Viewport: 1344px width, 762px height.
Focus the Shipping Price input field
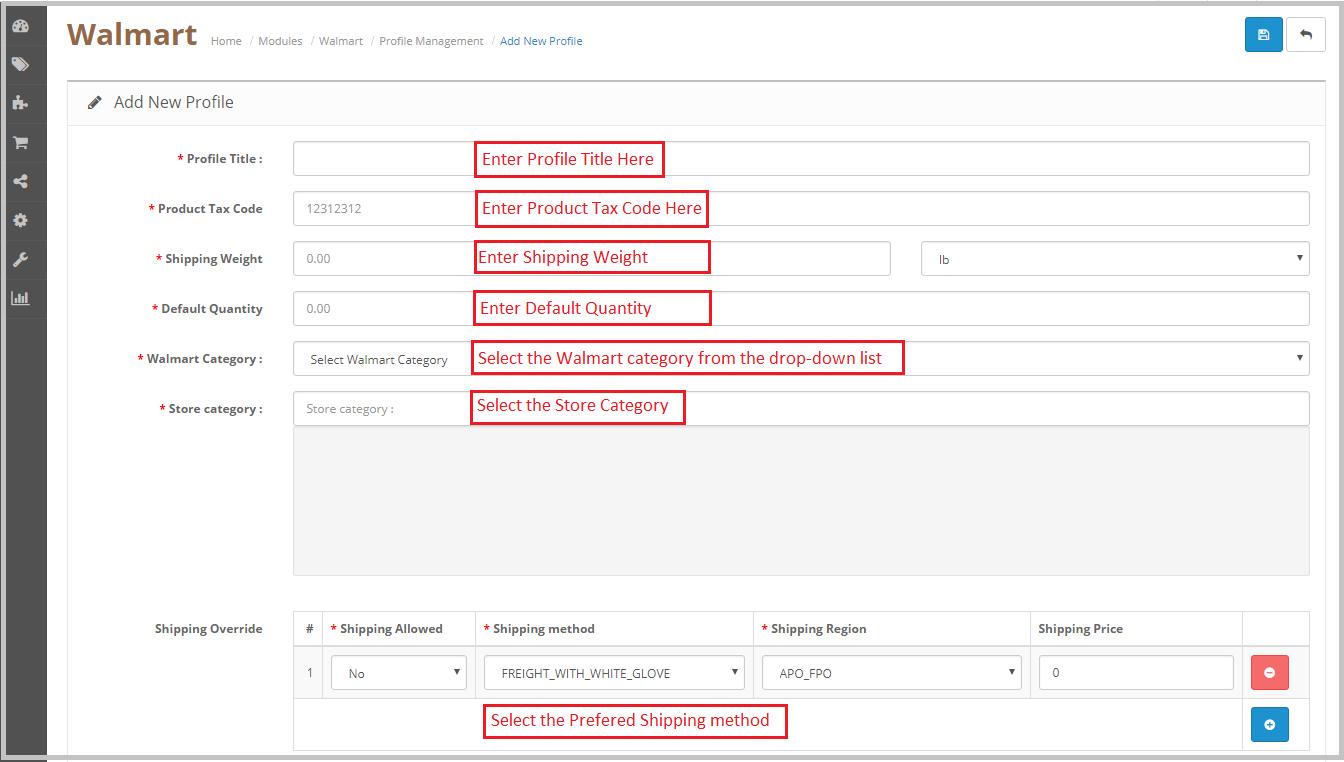pyautogui.click(x=1136, y=673)
